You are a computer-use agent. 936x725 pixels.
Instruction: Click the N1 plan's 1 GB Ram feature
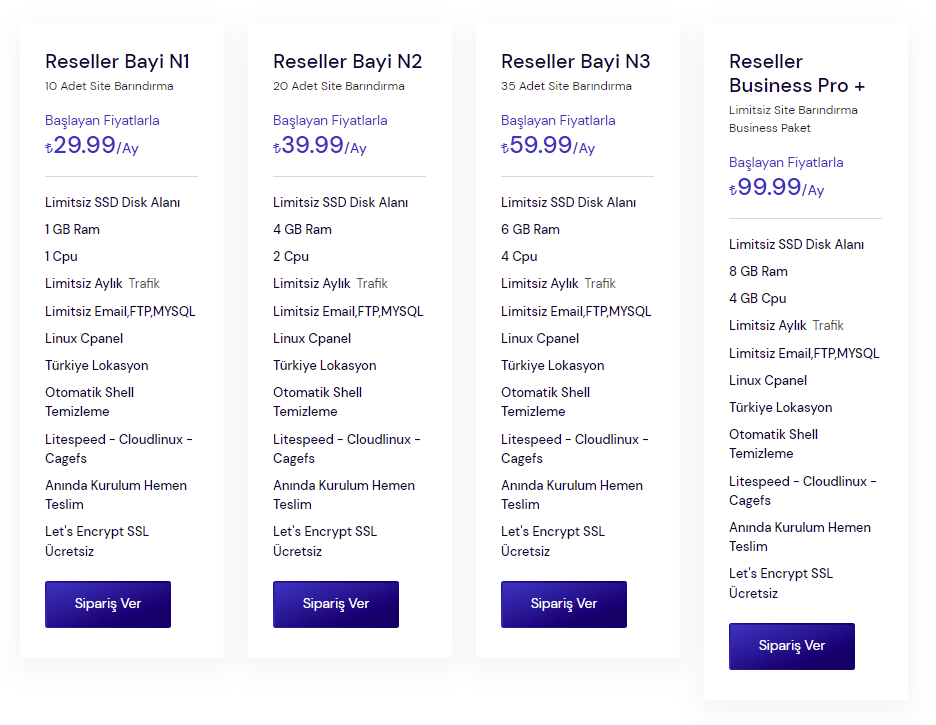(x=72, y=229)
